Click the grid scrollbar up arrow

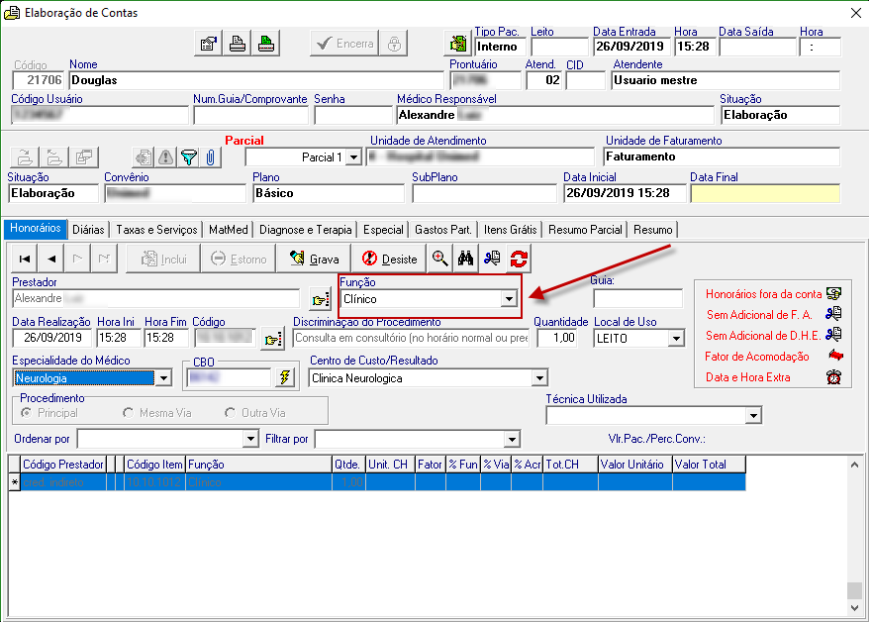[854, 465]
